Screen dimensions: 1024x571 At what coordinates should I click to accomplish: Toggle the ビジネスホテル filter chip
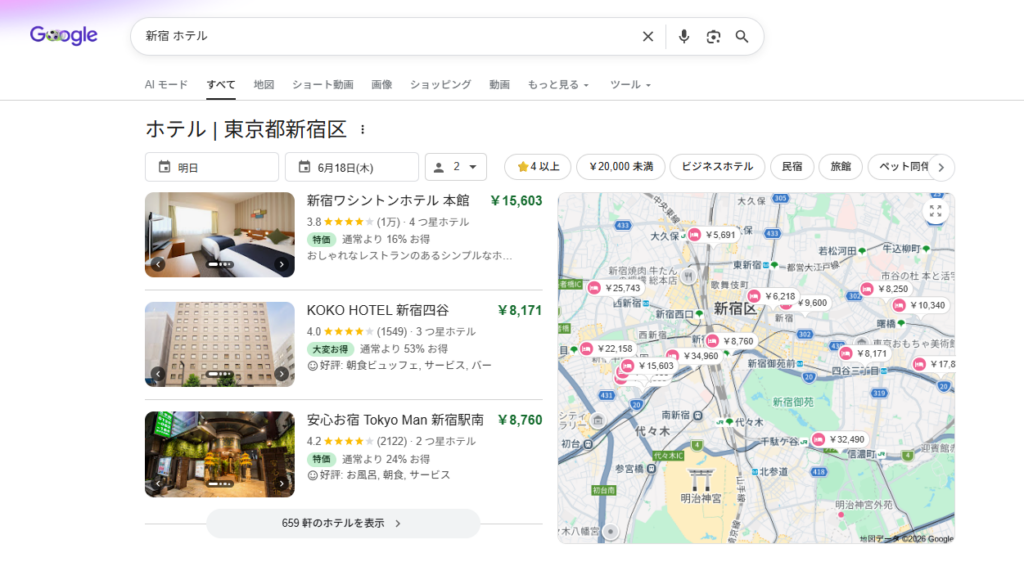(717, 167)
